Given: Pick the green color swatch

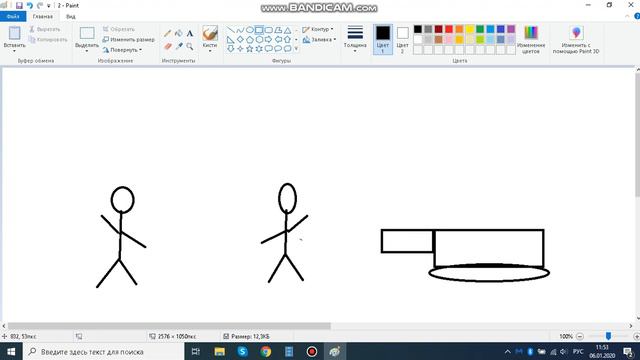Looking at the screenshot, I should pos(480,29).
